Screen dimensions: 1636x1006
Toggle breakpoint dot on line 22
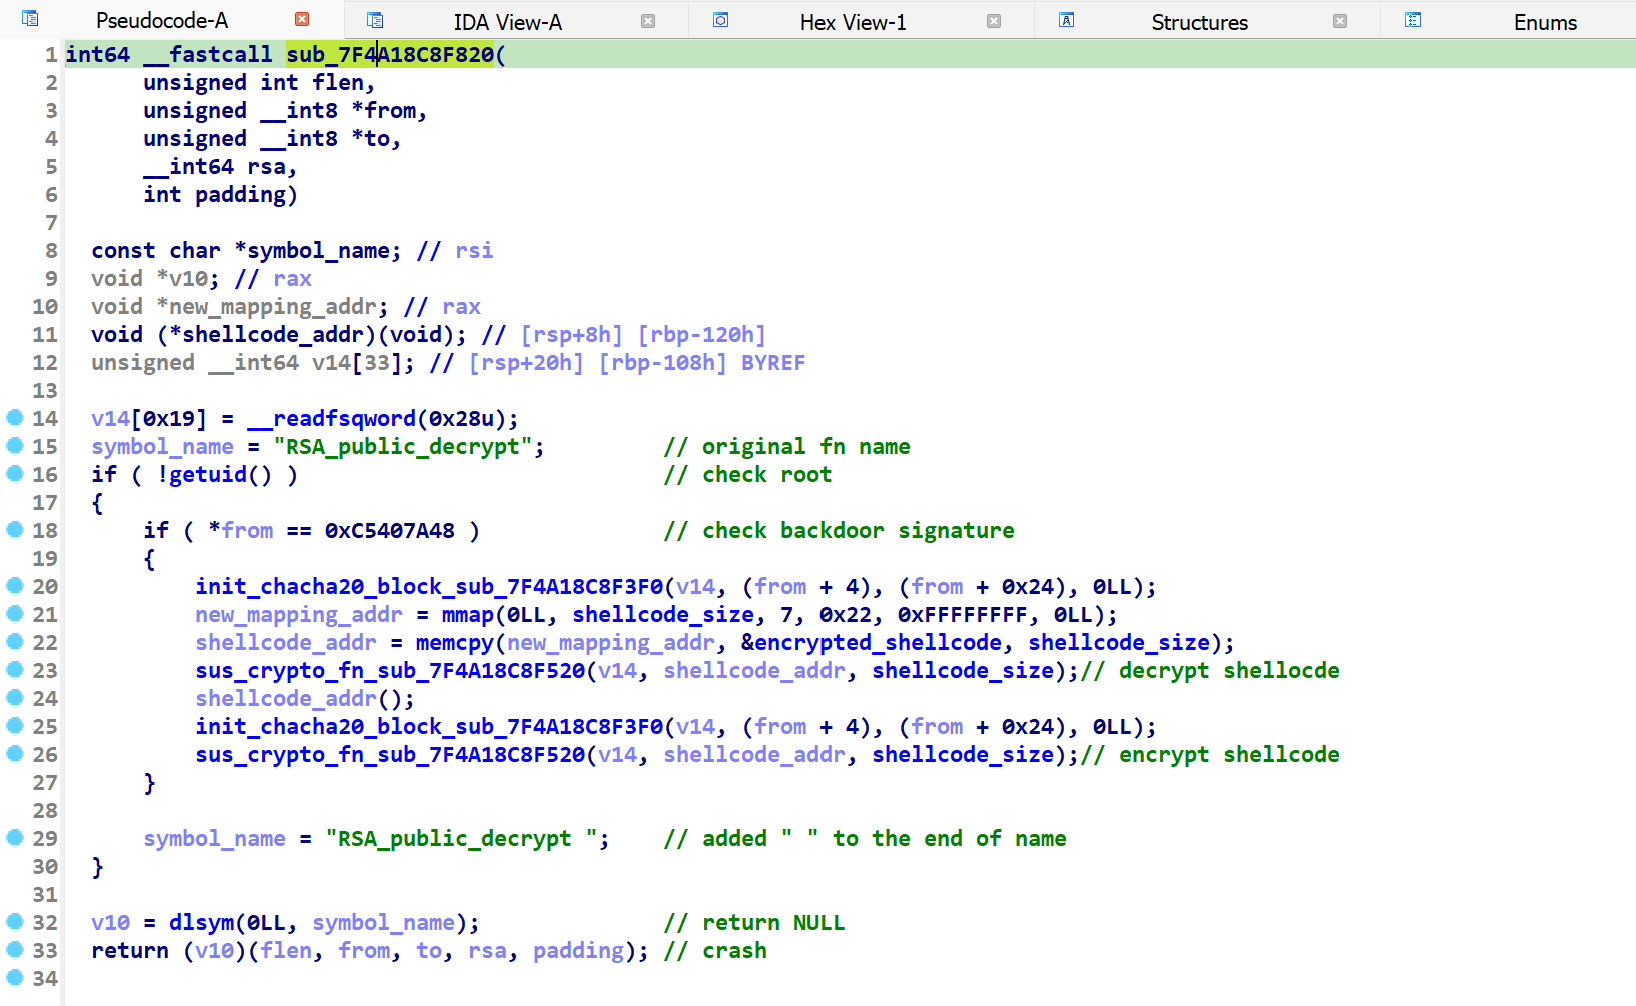click(14, 641)
